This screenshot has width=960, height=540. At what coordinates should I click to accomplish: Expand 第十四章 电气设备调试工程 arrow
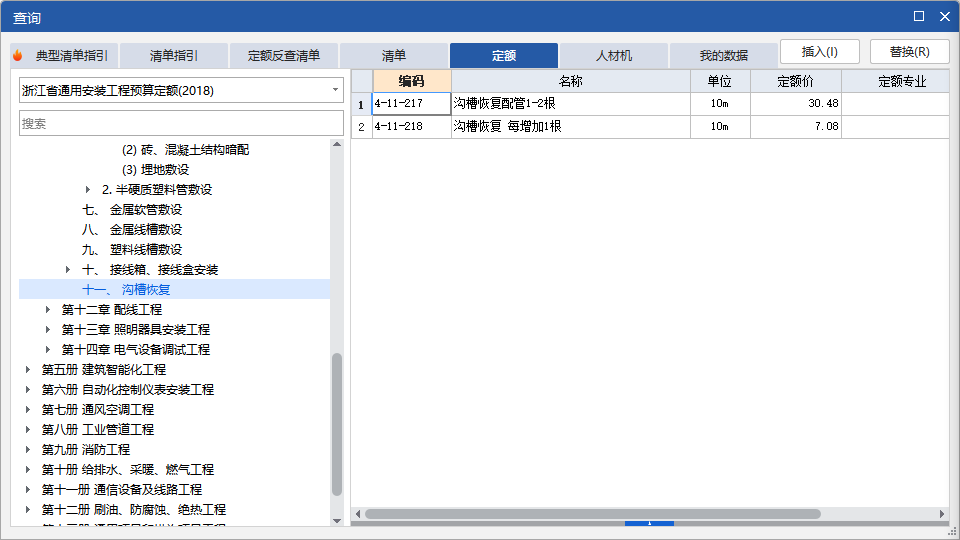click(47, 350)
